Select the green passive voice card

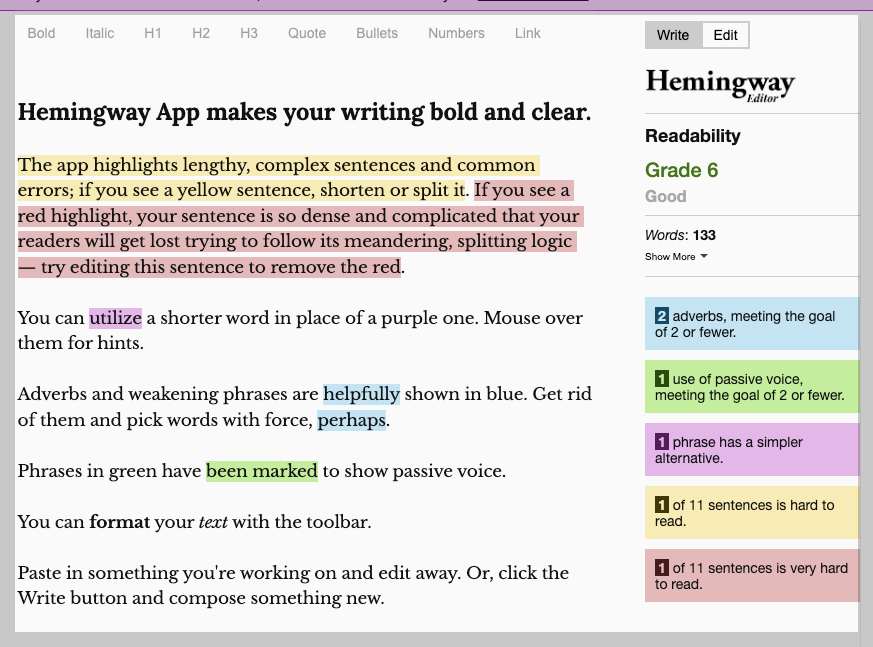coord(752,386)
